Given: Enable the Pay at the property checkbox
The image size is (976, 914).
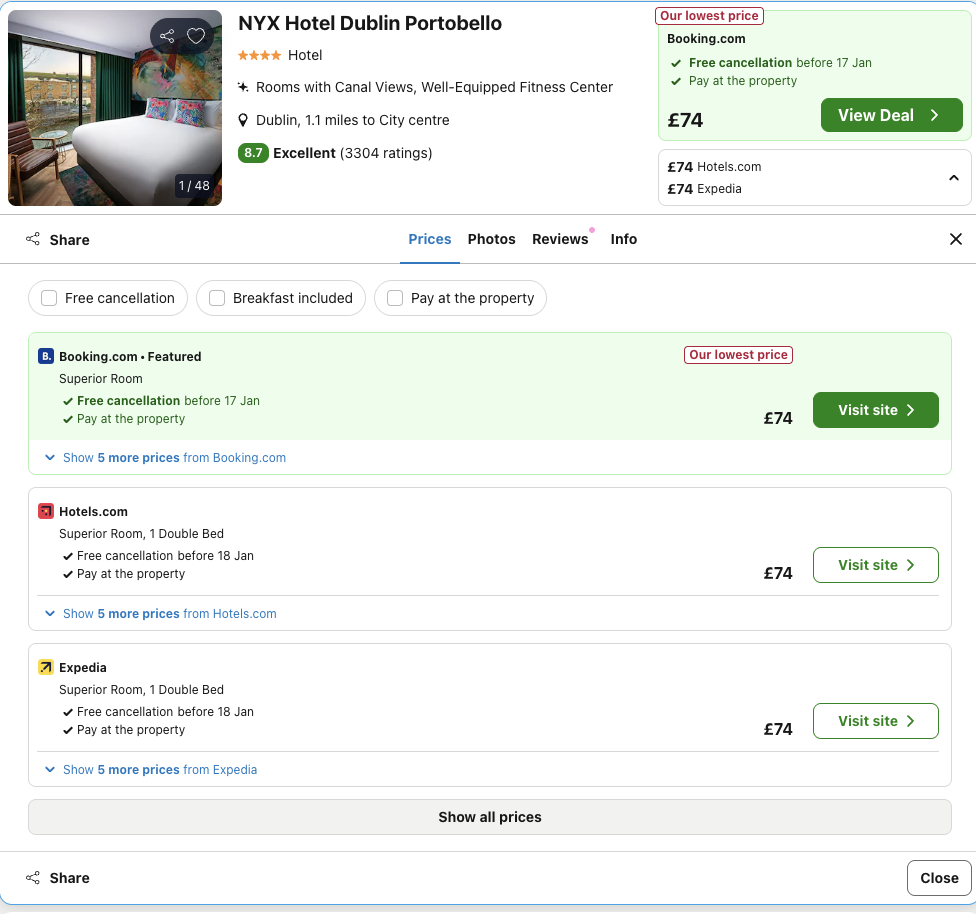Looking at the screenshot, I should 395,298.
